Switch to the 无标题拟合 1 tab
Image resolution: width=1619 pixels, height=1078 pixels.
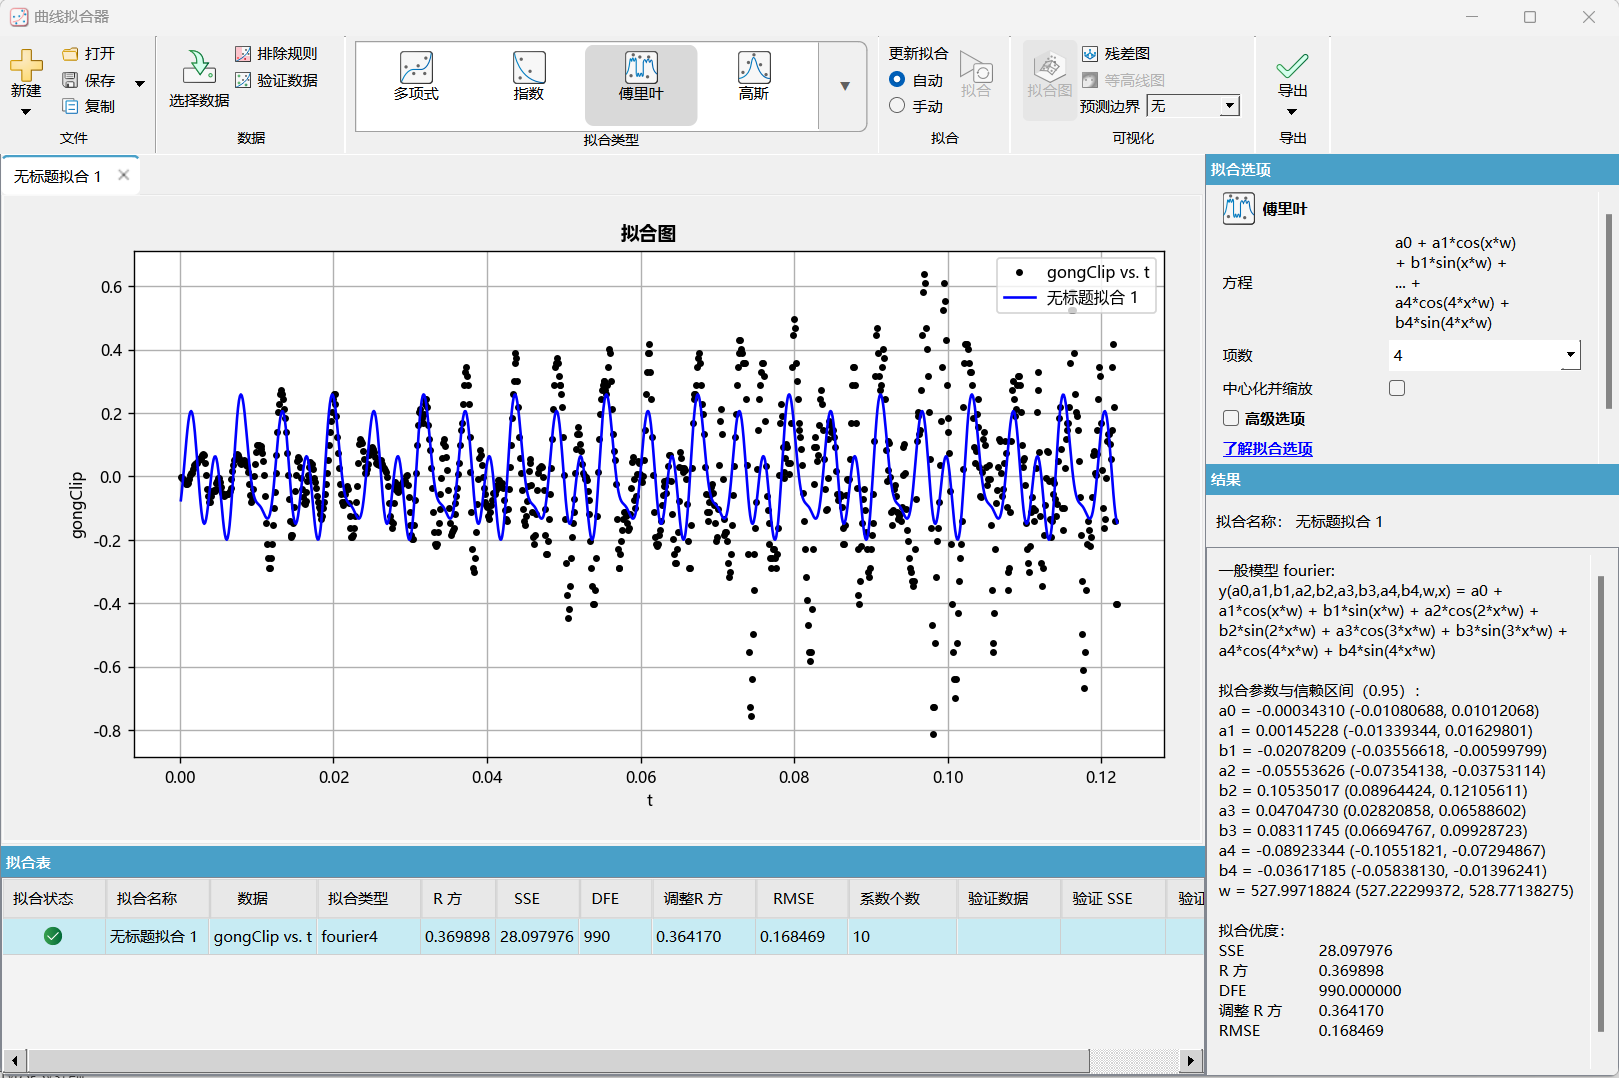tap(58, 176)
